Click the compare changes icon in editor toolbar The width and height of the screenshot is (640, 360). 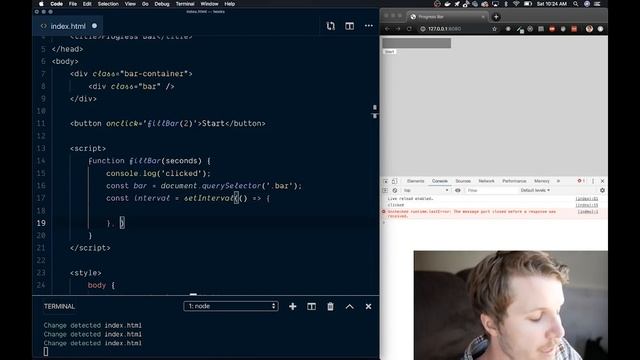tap(331, 26)
